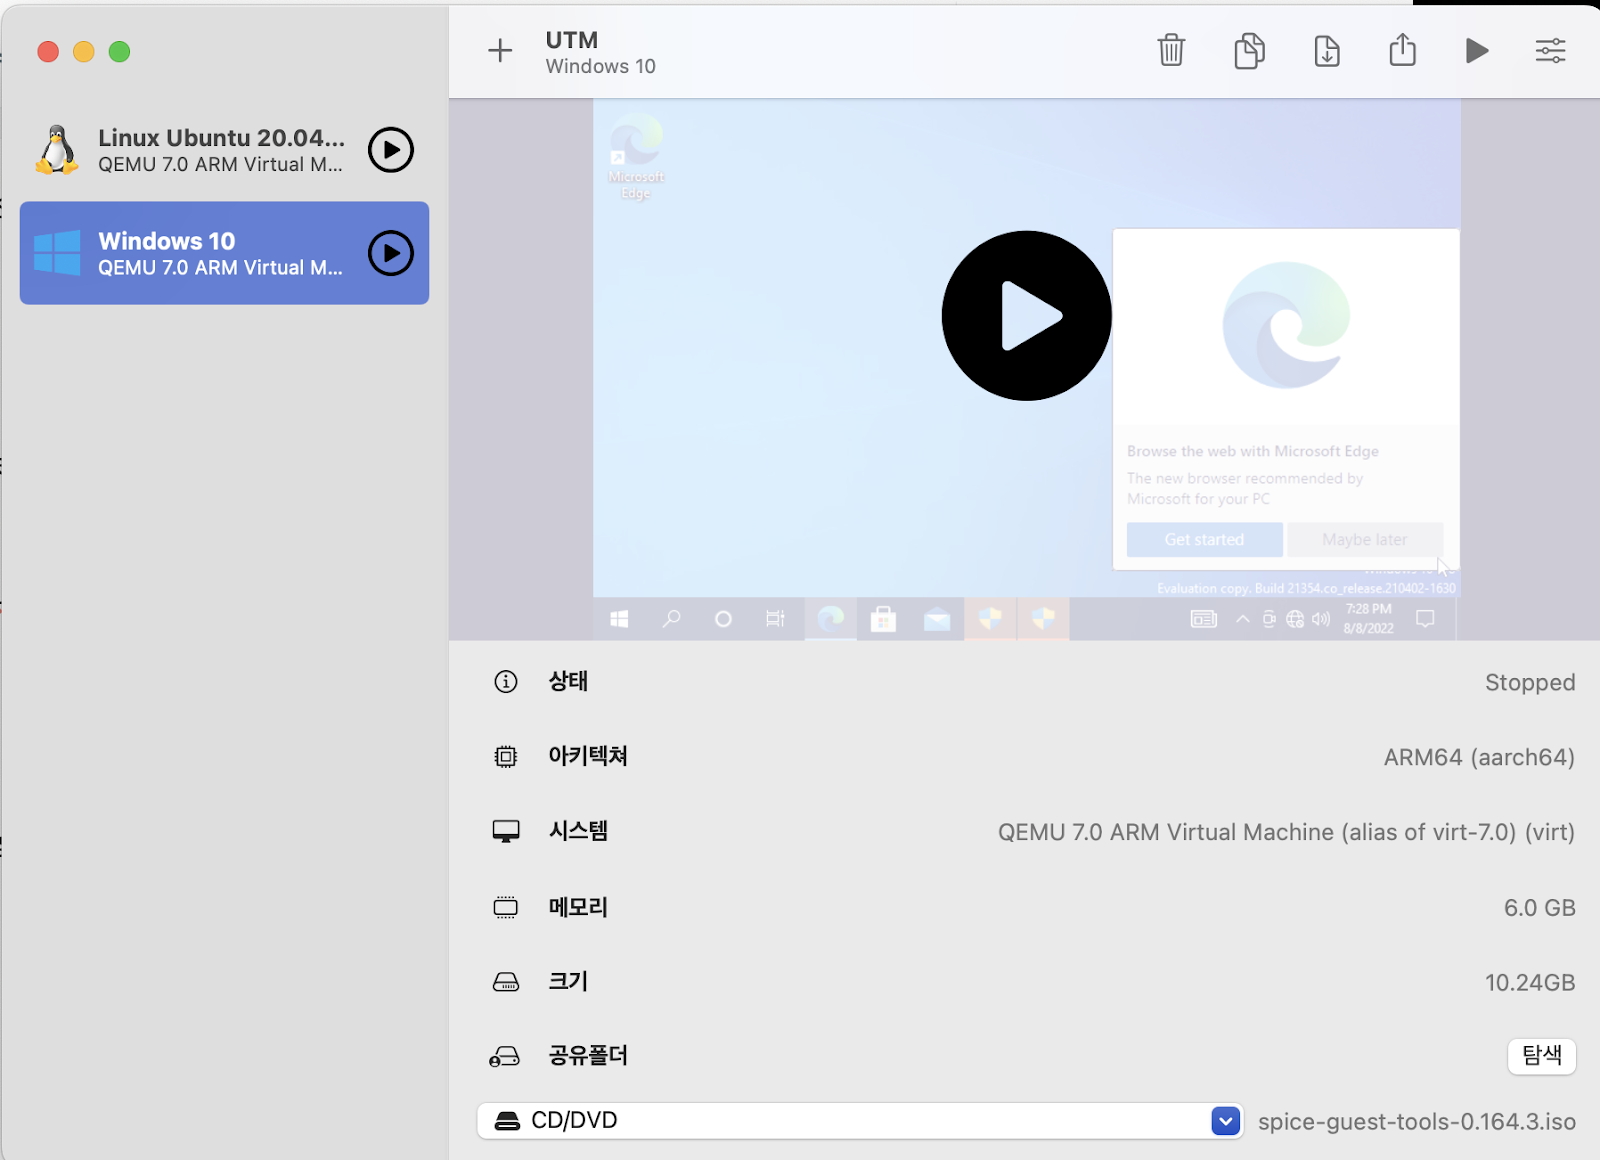
Task: Click the Tux penguin icon for Ubuntu
Action: tap(57, 150)
